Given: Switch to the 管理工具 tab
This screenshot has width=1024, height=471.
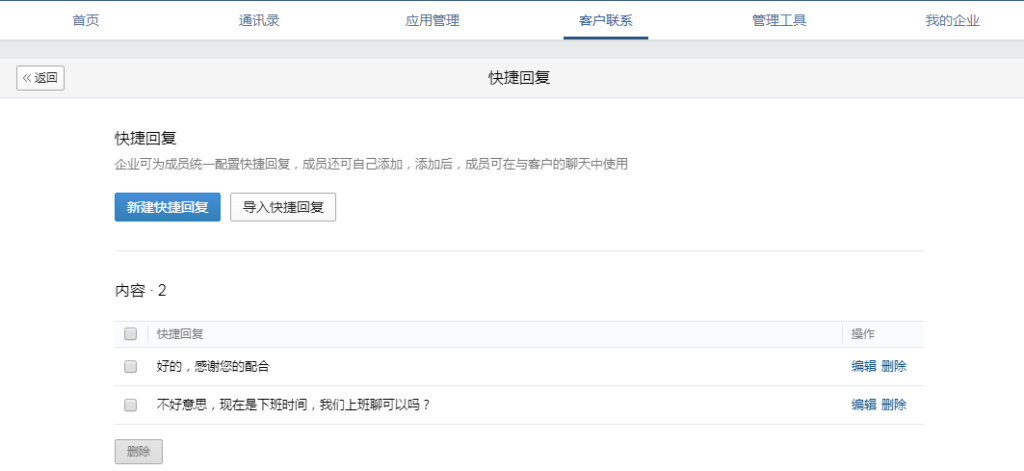Looking at the screenshot, I should click(x=779, y=20).
